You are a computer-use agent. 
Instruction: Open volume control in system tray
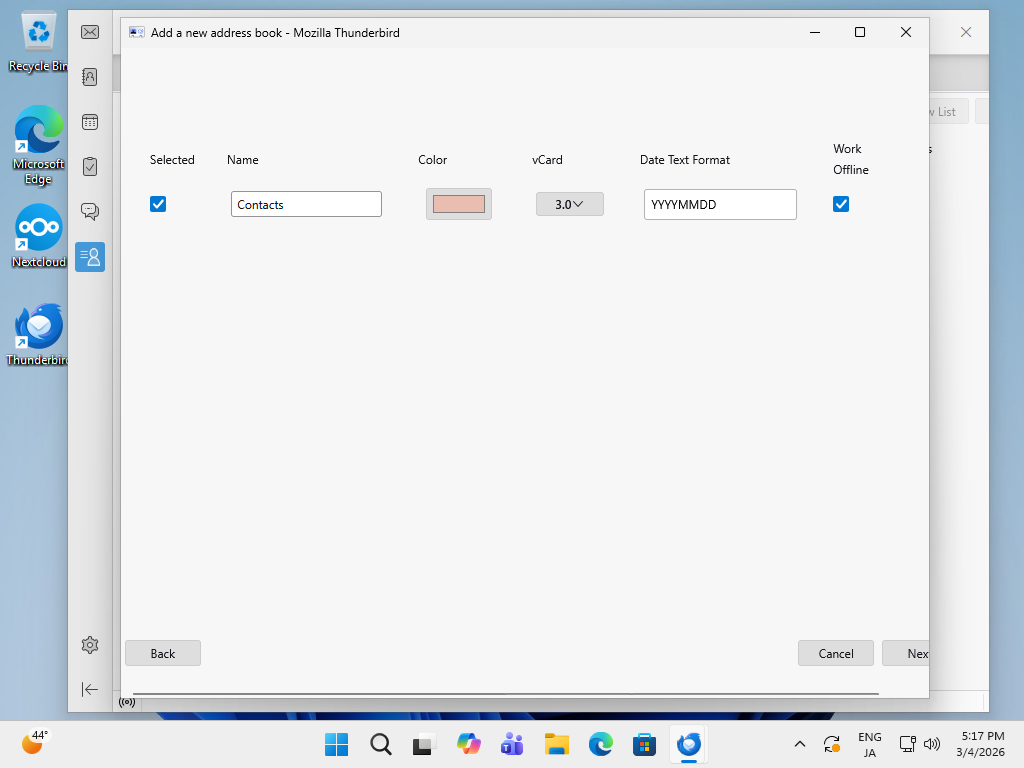pos(932,744)
